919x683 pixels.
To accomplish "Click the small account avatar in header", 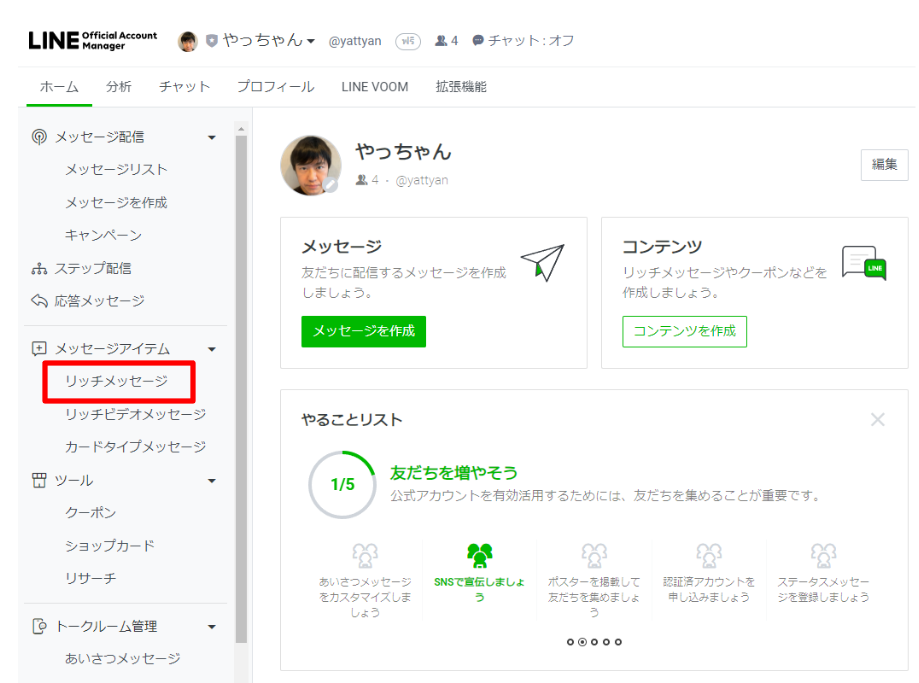I will click(x=188, y=41).
